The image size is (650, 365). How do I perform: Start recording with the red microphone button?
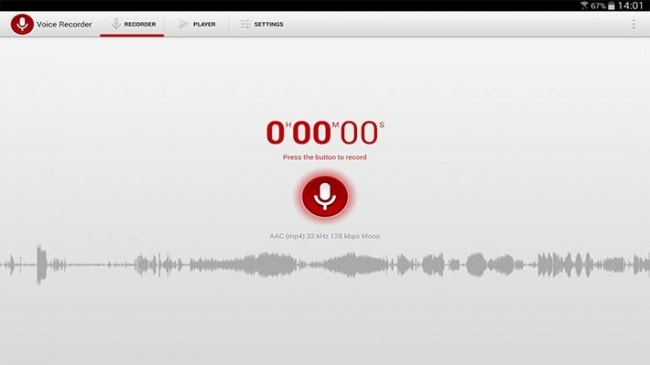click(x=325, y=197)
